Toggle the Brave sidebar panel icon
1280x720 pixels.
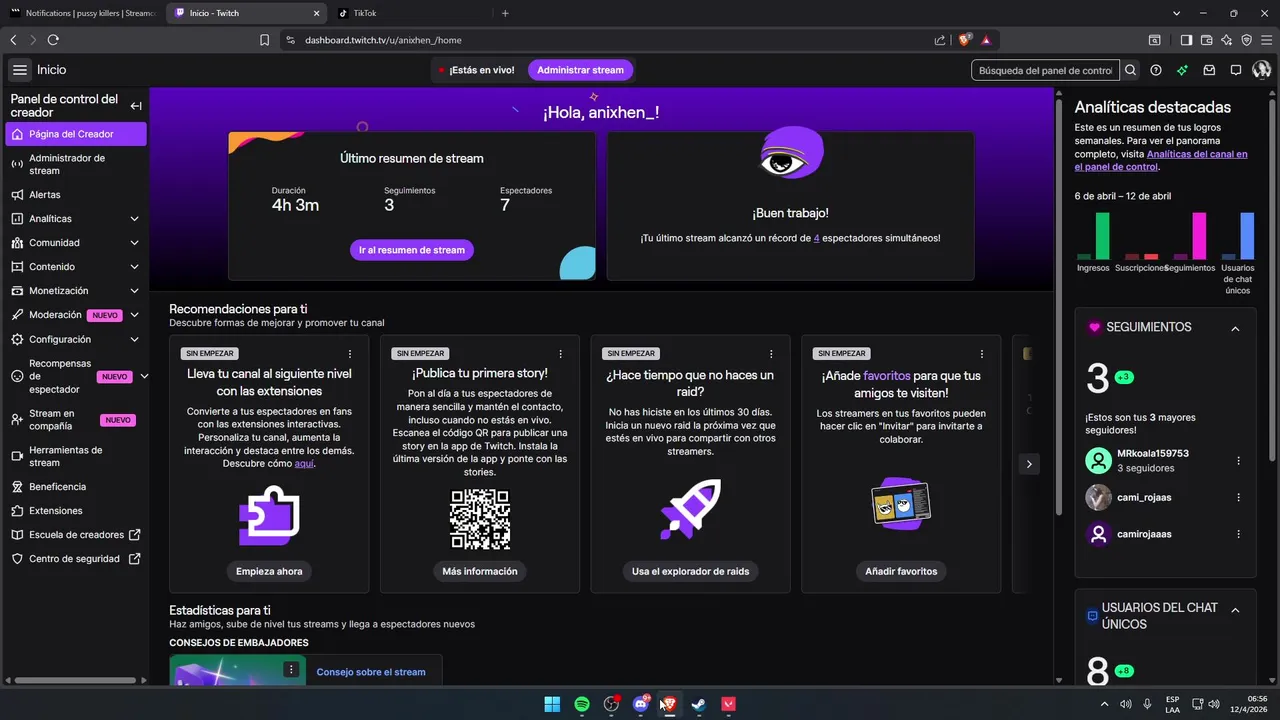(x=1186, y=40)
